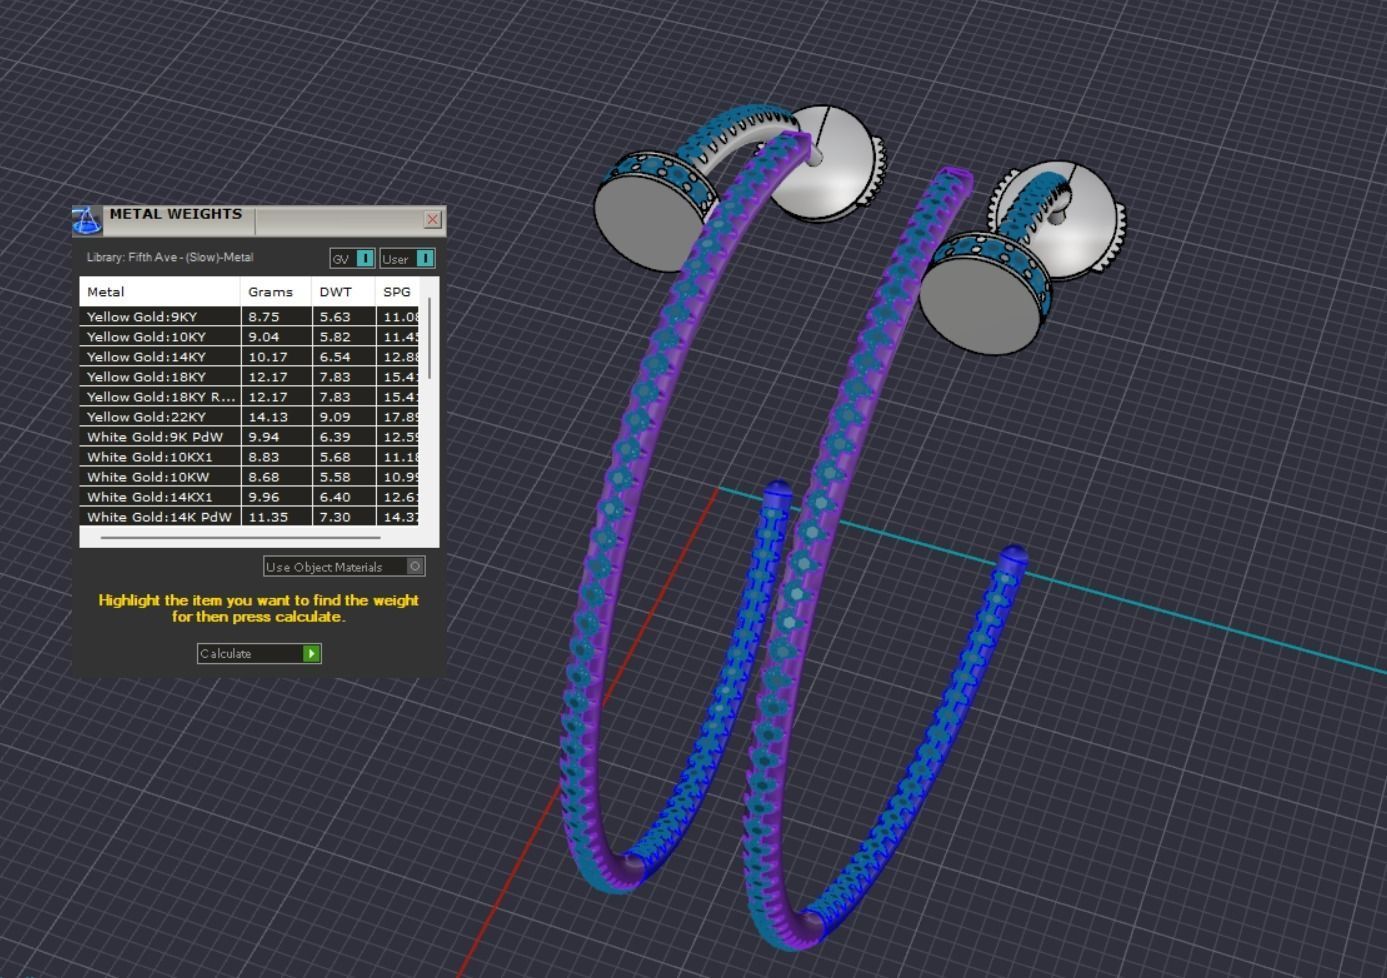Select the White Gold:14K PdW row
Screen dimensions: 1387x978
point(250,516)
